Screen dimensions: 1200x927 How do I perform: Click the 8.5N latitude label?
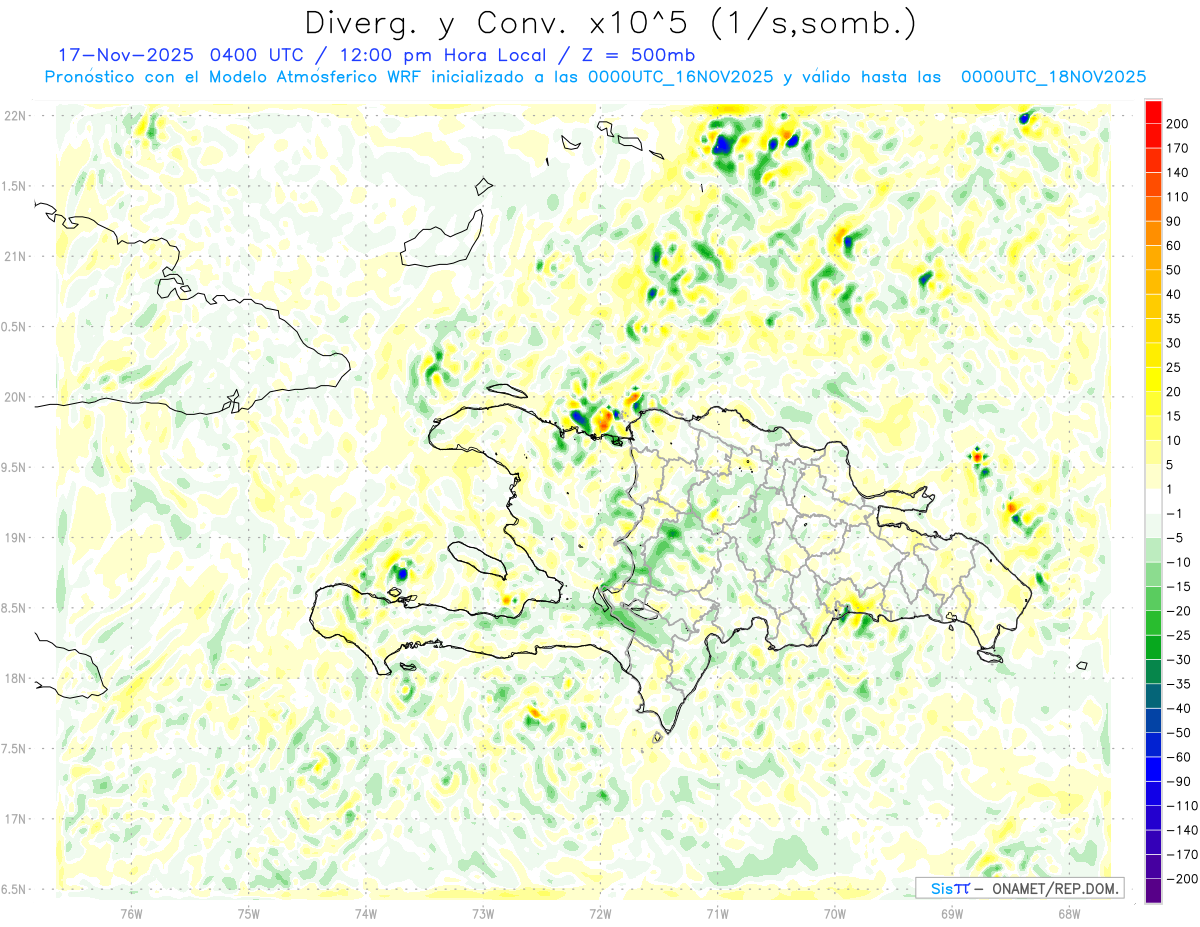[15, 608]
